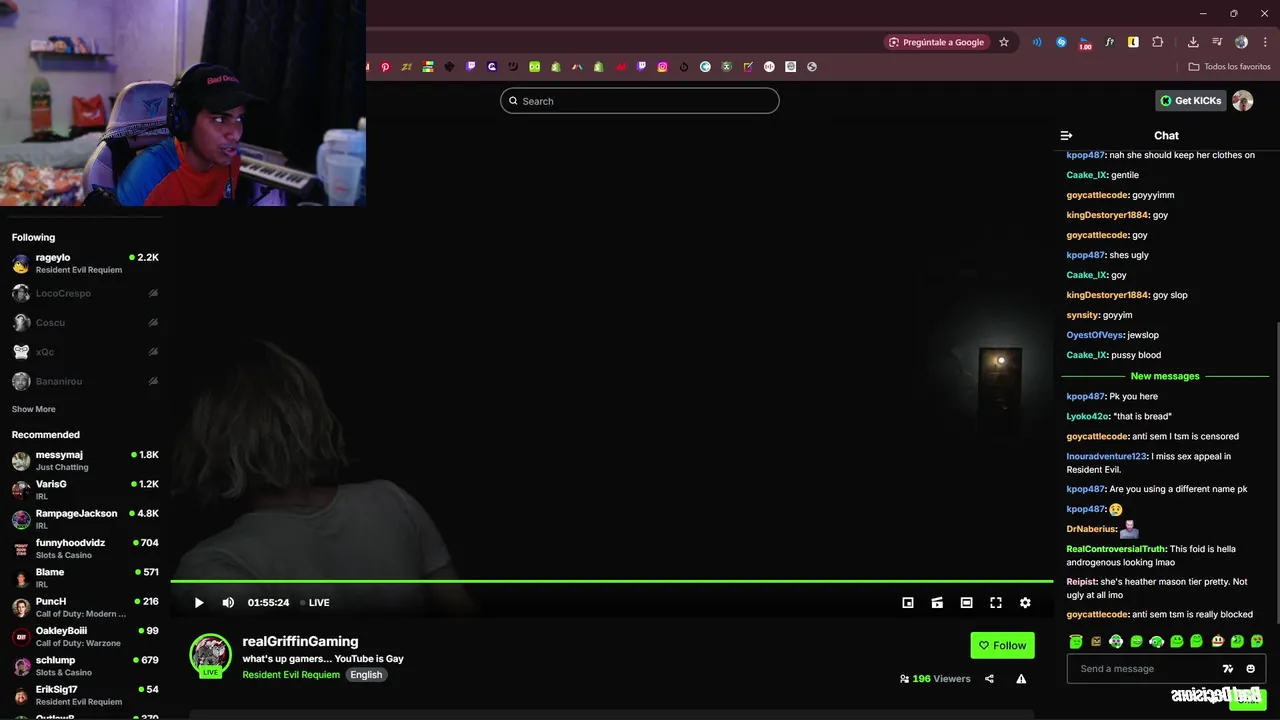Switch to theater mode
Viewport: 1280px width, 720px height.
point(966,603)
